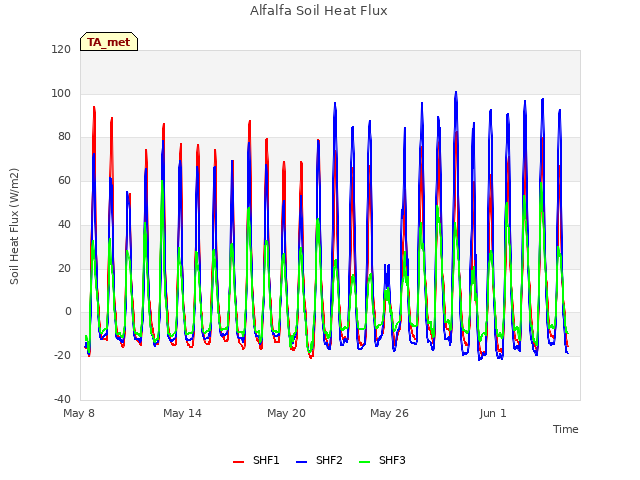
Task: Click the -20 y-axis tick label
Action: 62,356
